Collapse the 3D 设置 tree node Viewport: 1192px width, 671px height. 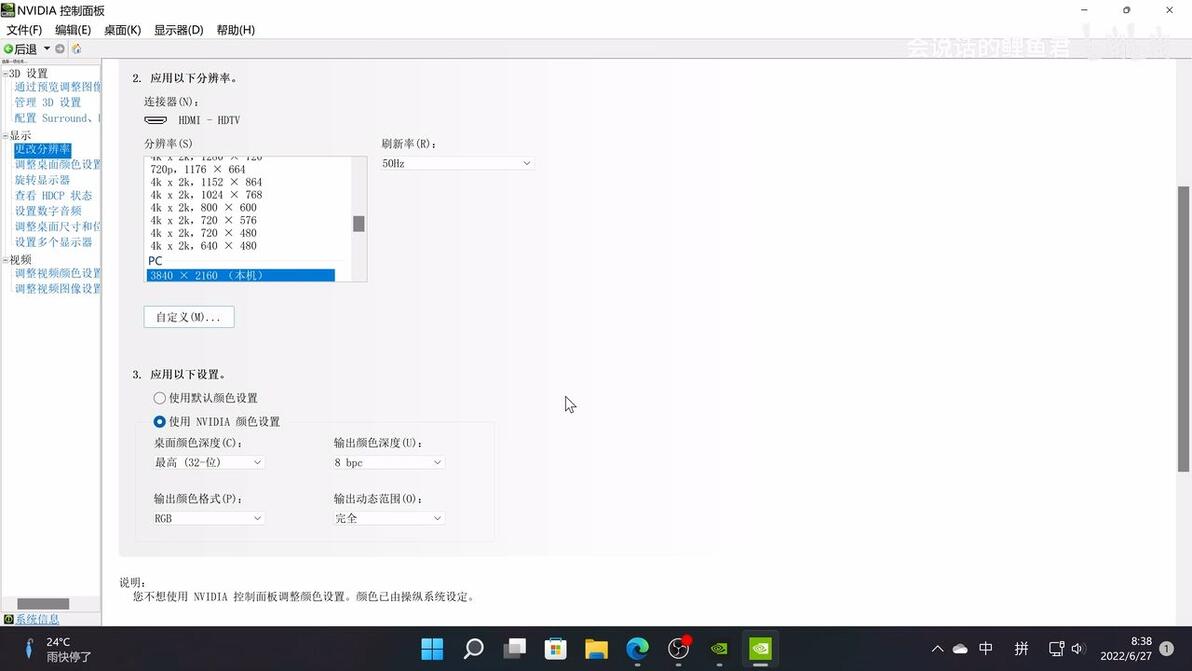click(5, 74)
